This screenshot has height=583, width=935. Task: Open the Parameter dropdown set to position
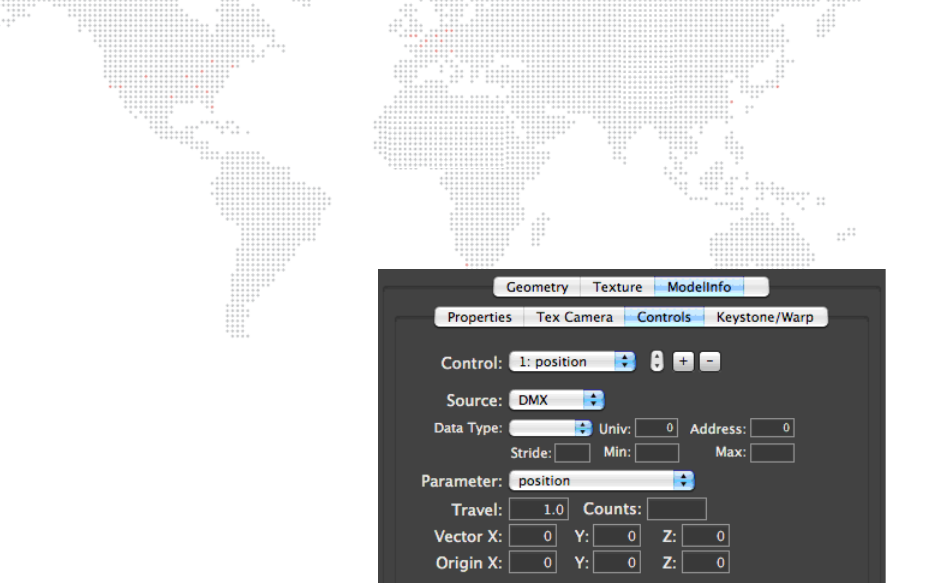click(x=601, y=480)
